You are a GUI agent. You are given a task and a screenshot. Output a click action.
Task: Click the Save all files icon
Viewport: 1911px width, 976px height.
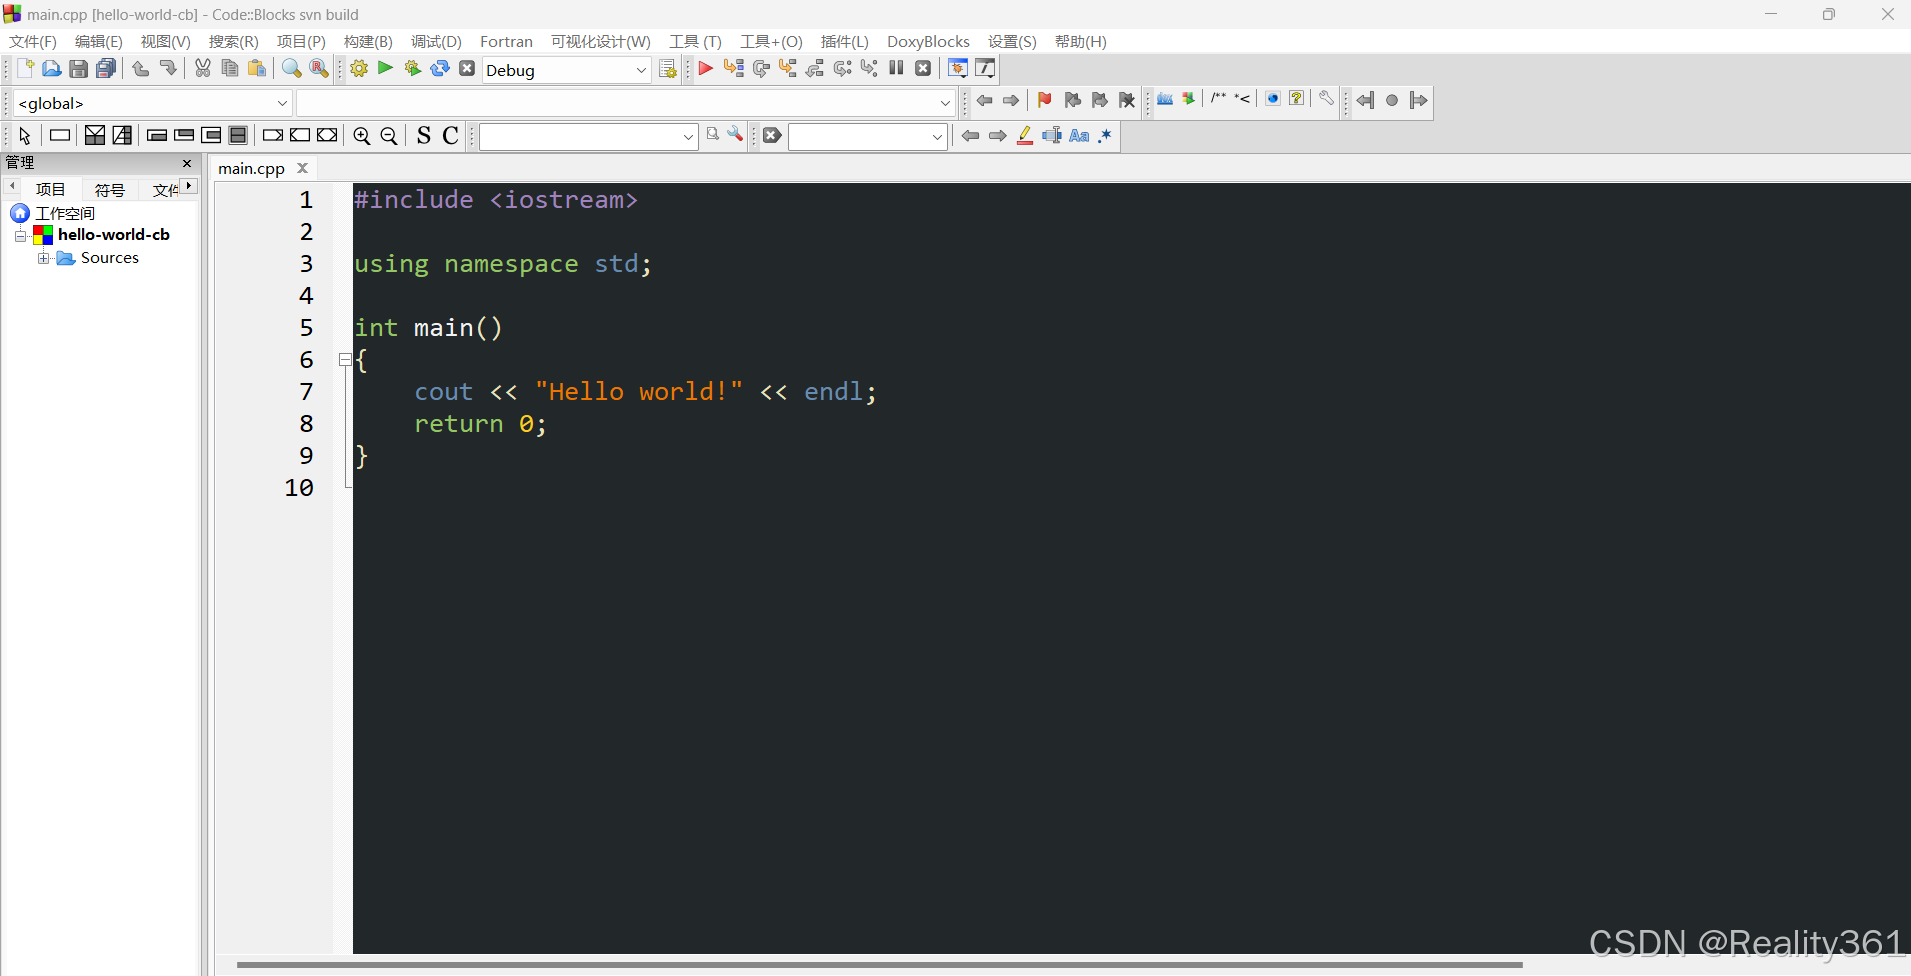tap(106, 69)
